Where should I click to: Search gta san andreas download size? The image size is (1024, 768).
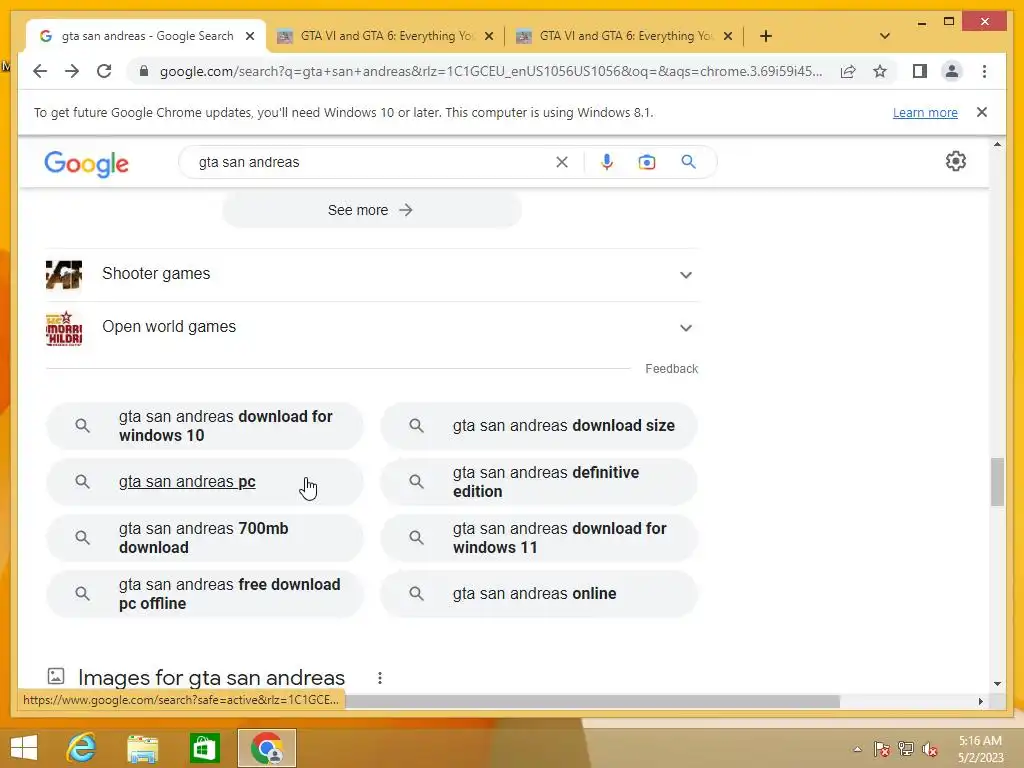point(539,426)
